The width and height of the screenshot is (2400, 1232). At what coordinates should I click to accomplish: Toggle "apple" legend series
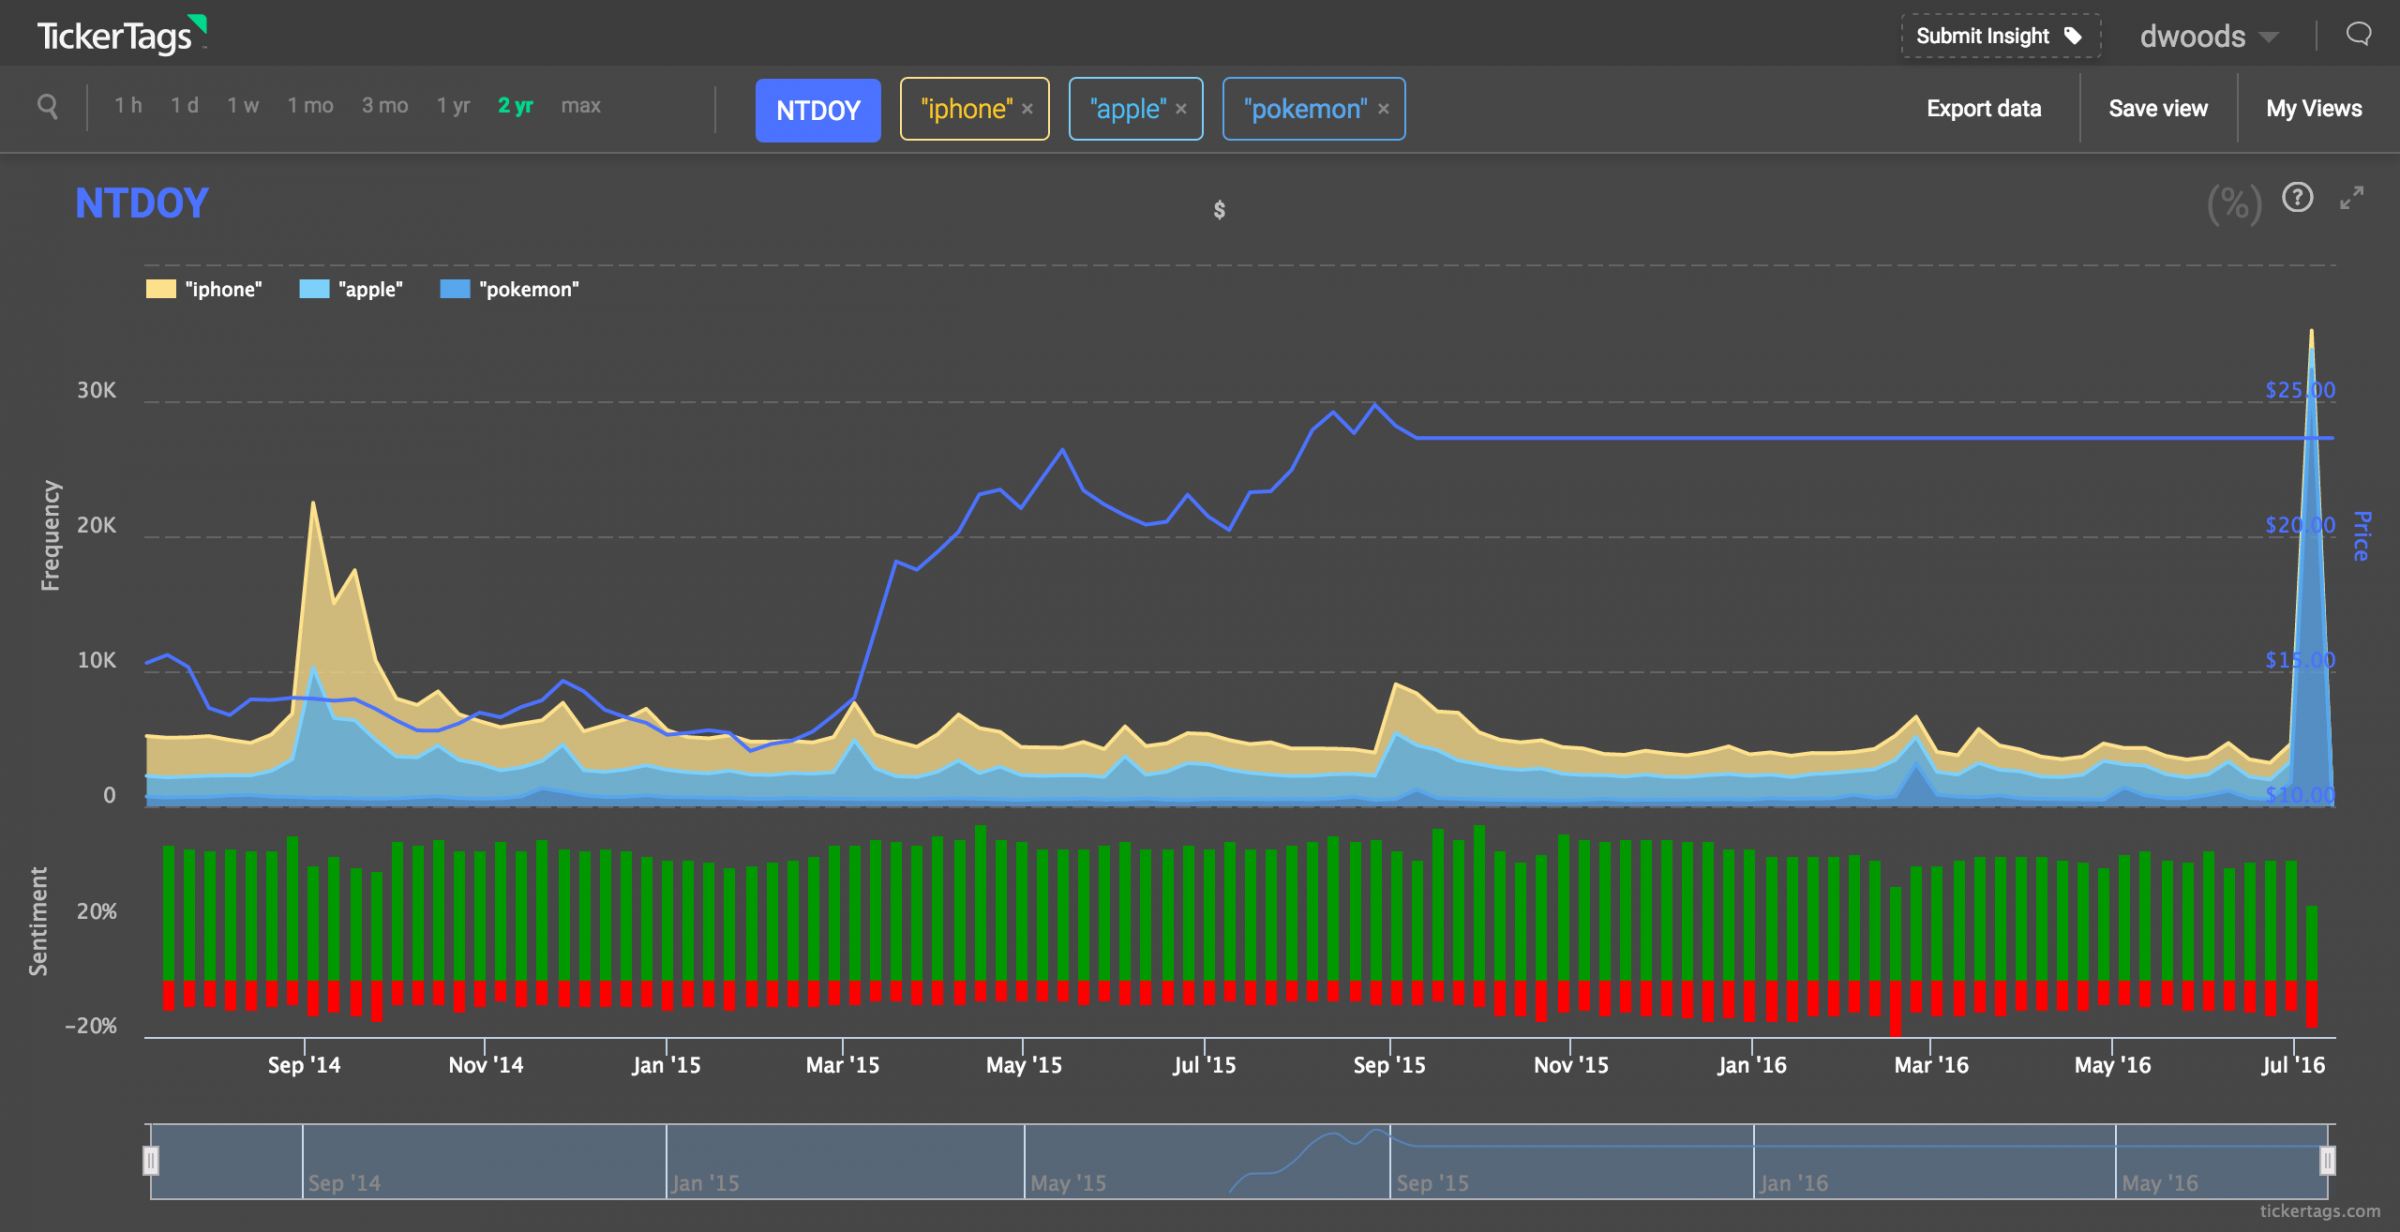point(351,290)
